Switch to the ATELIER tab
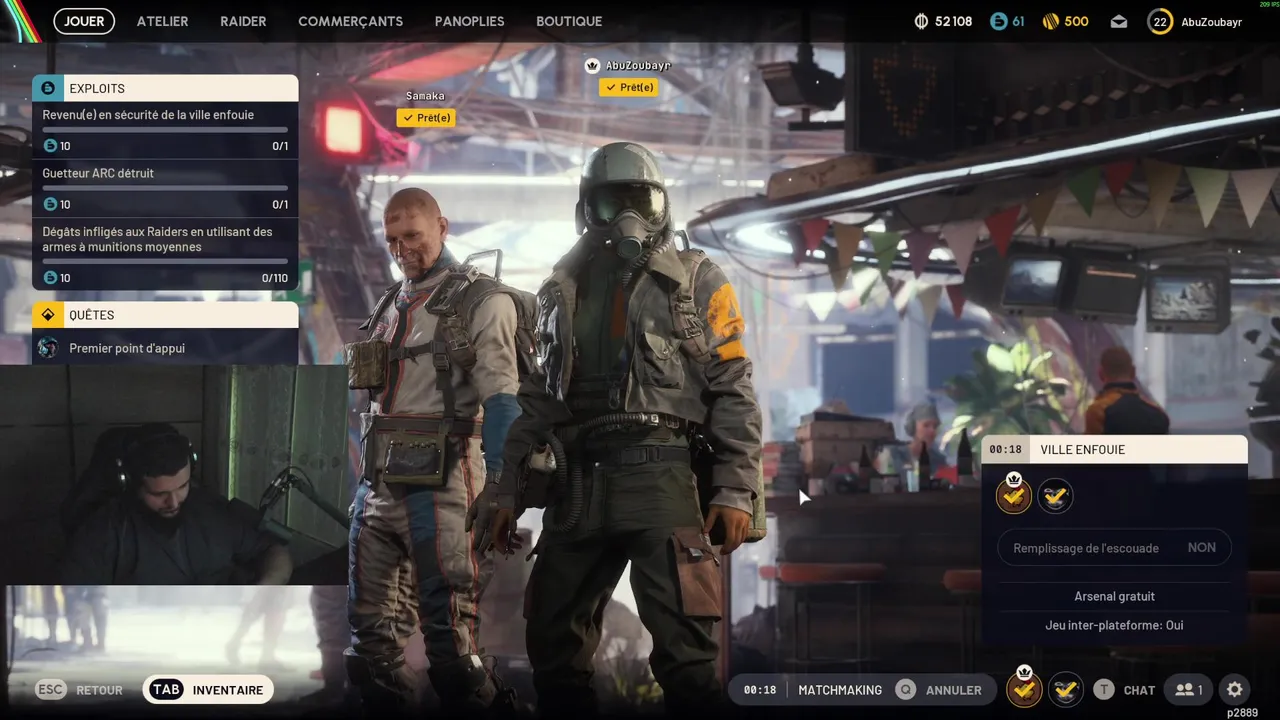This screenshot has width=1280, height=720. click(162, 21)
